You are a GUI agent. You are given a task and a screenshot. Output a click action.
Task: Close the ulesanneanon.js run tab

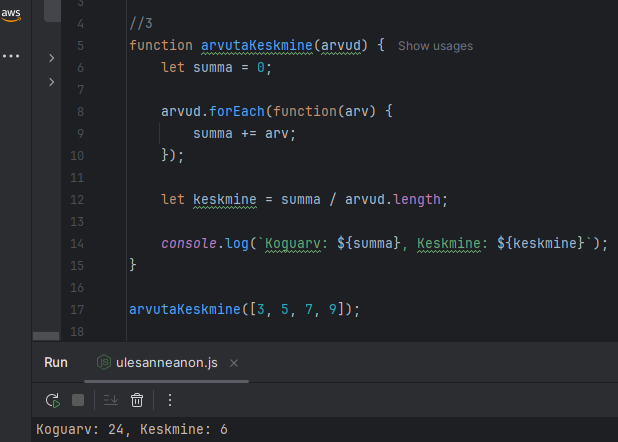click(234, 363)
